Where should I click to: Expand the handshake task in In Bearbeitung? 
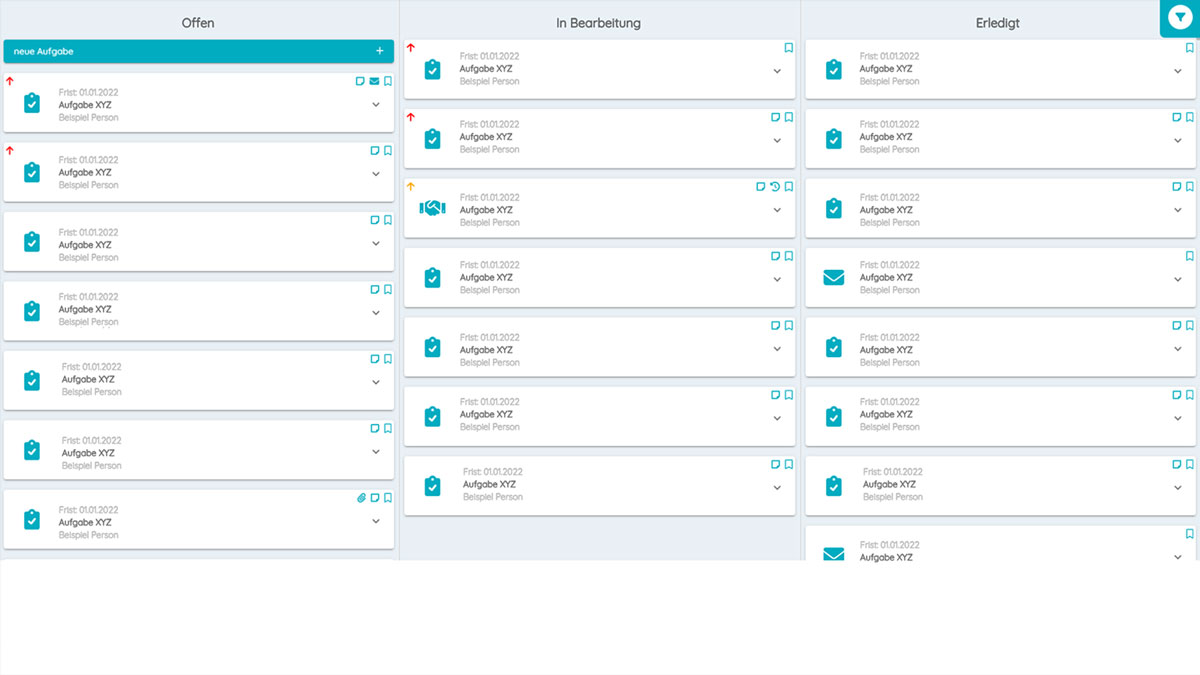pyautogui.click(x=777, y=210)
